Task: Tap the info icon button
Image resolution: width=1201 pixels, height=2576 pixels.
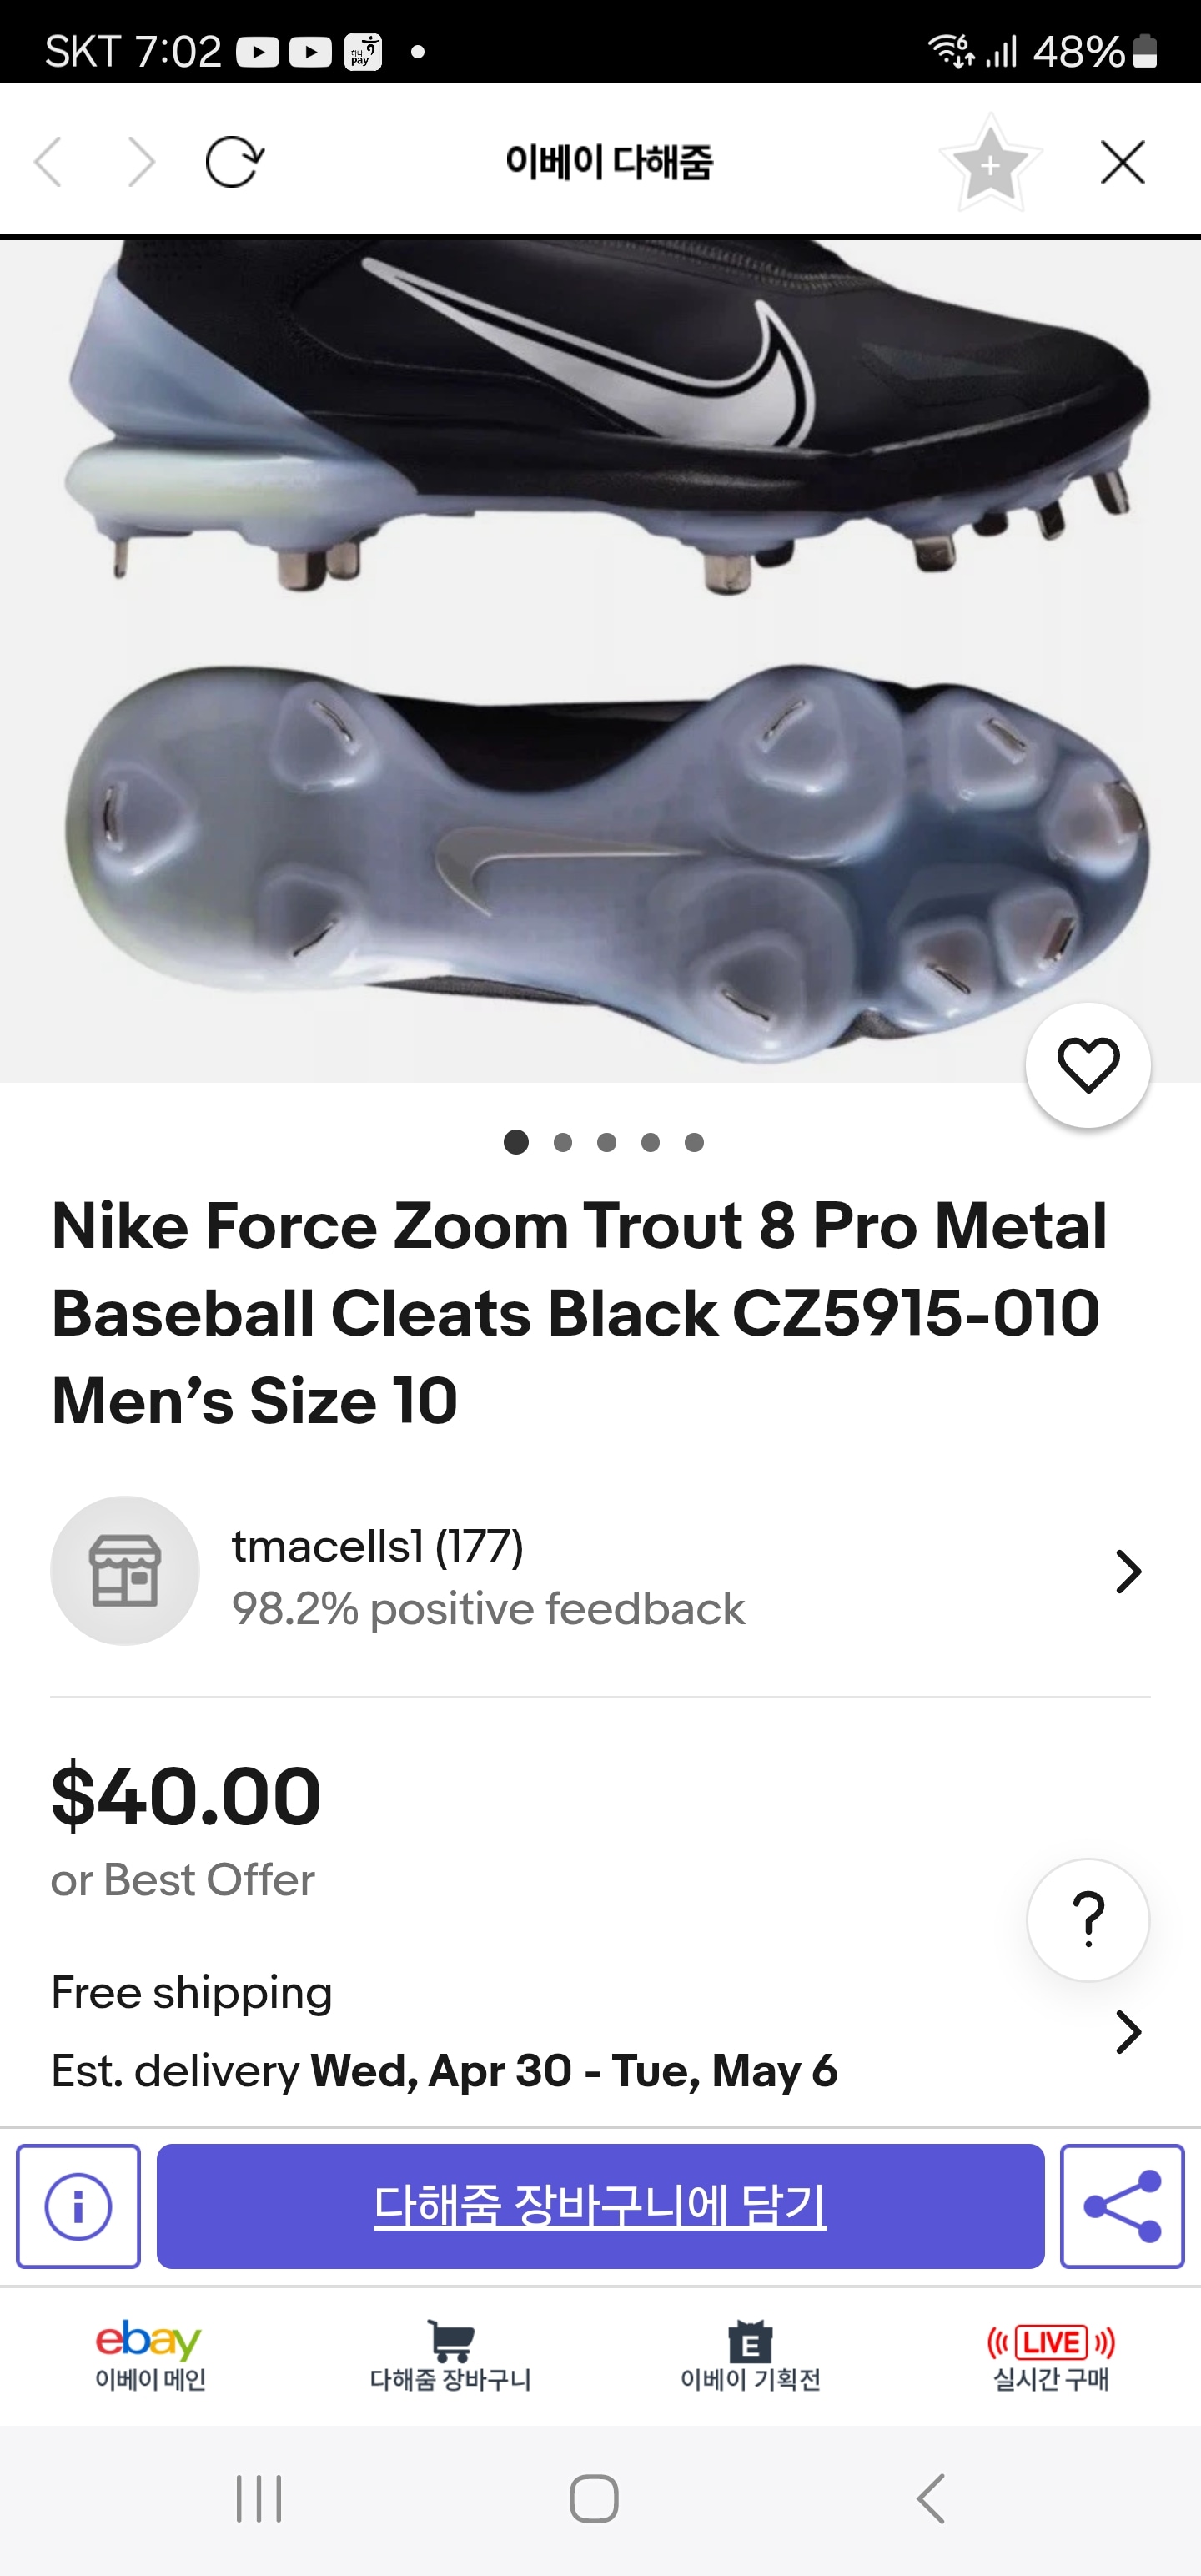Action: 78,2206
